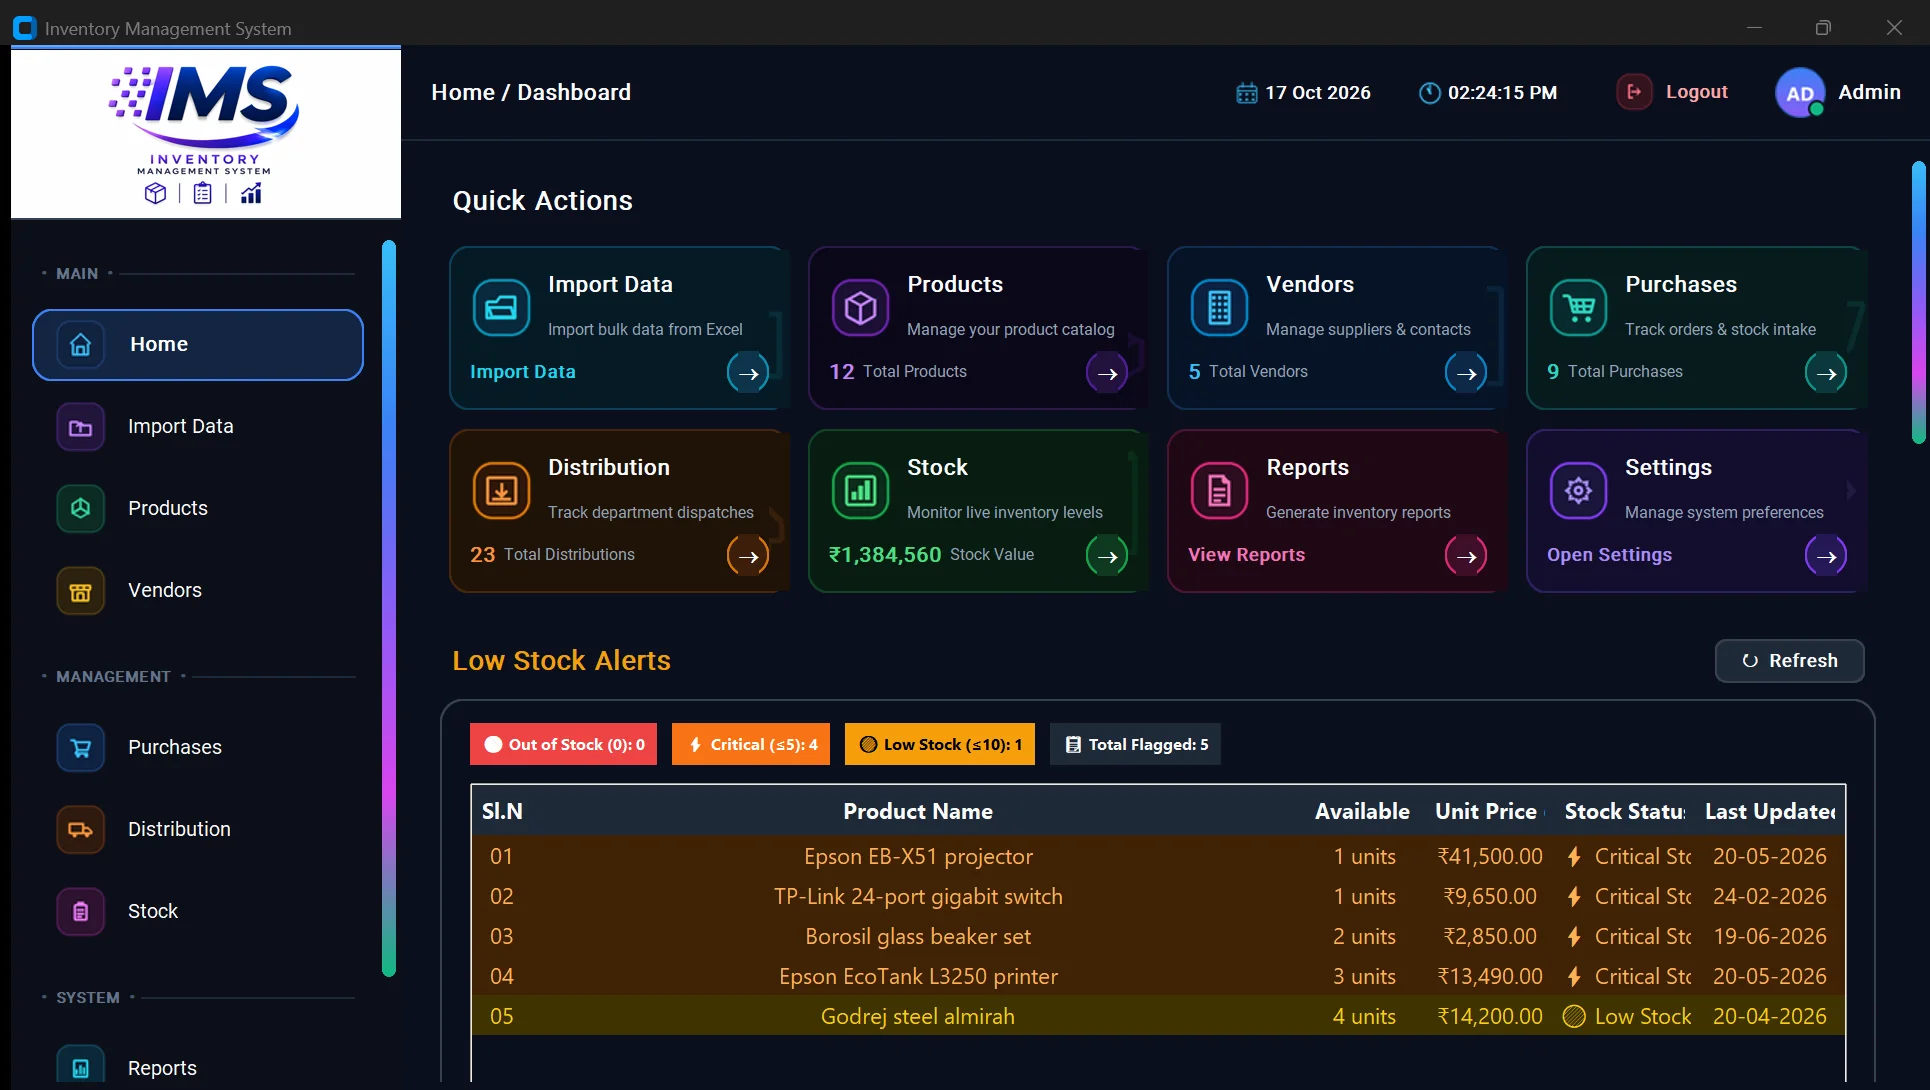Select the Godrej steel almirah row

coord(1158,1017)
